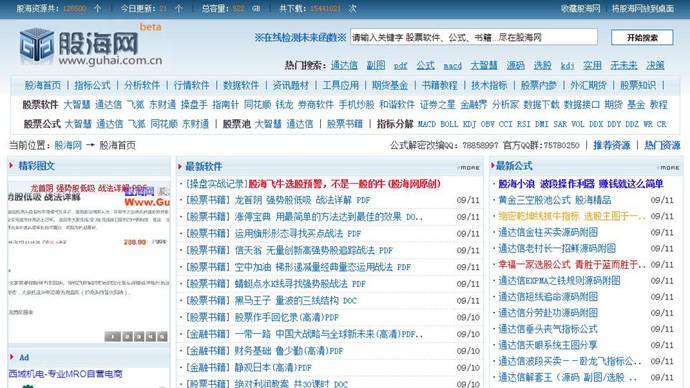Click hot search term kdj

click(x=567, y=66)
